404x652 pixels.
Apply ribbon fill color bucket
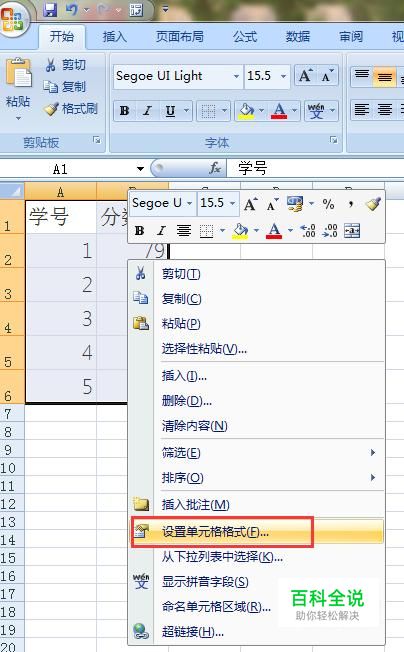click(246, 111)
